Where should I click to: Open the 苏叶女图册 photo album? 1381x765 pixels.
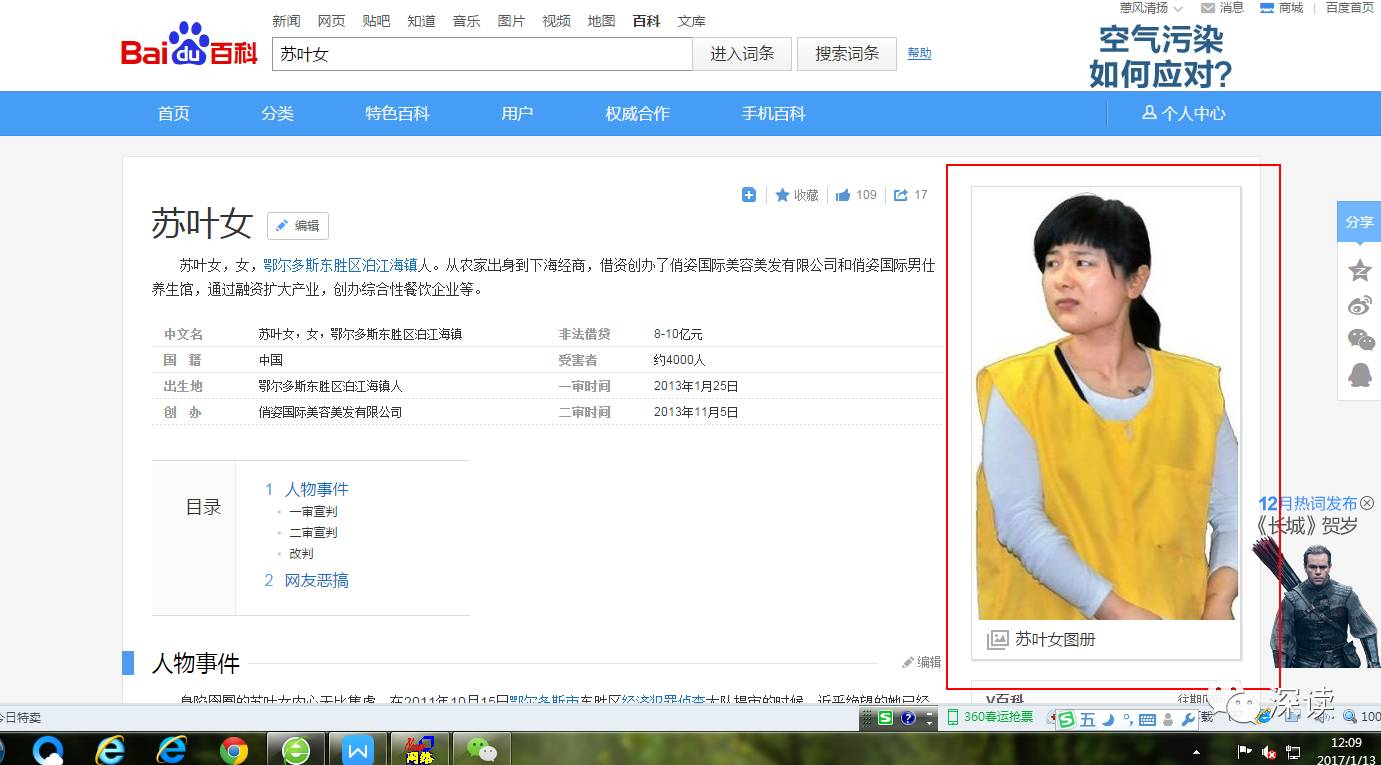tap(1042, 640)
